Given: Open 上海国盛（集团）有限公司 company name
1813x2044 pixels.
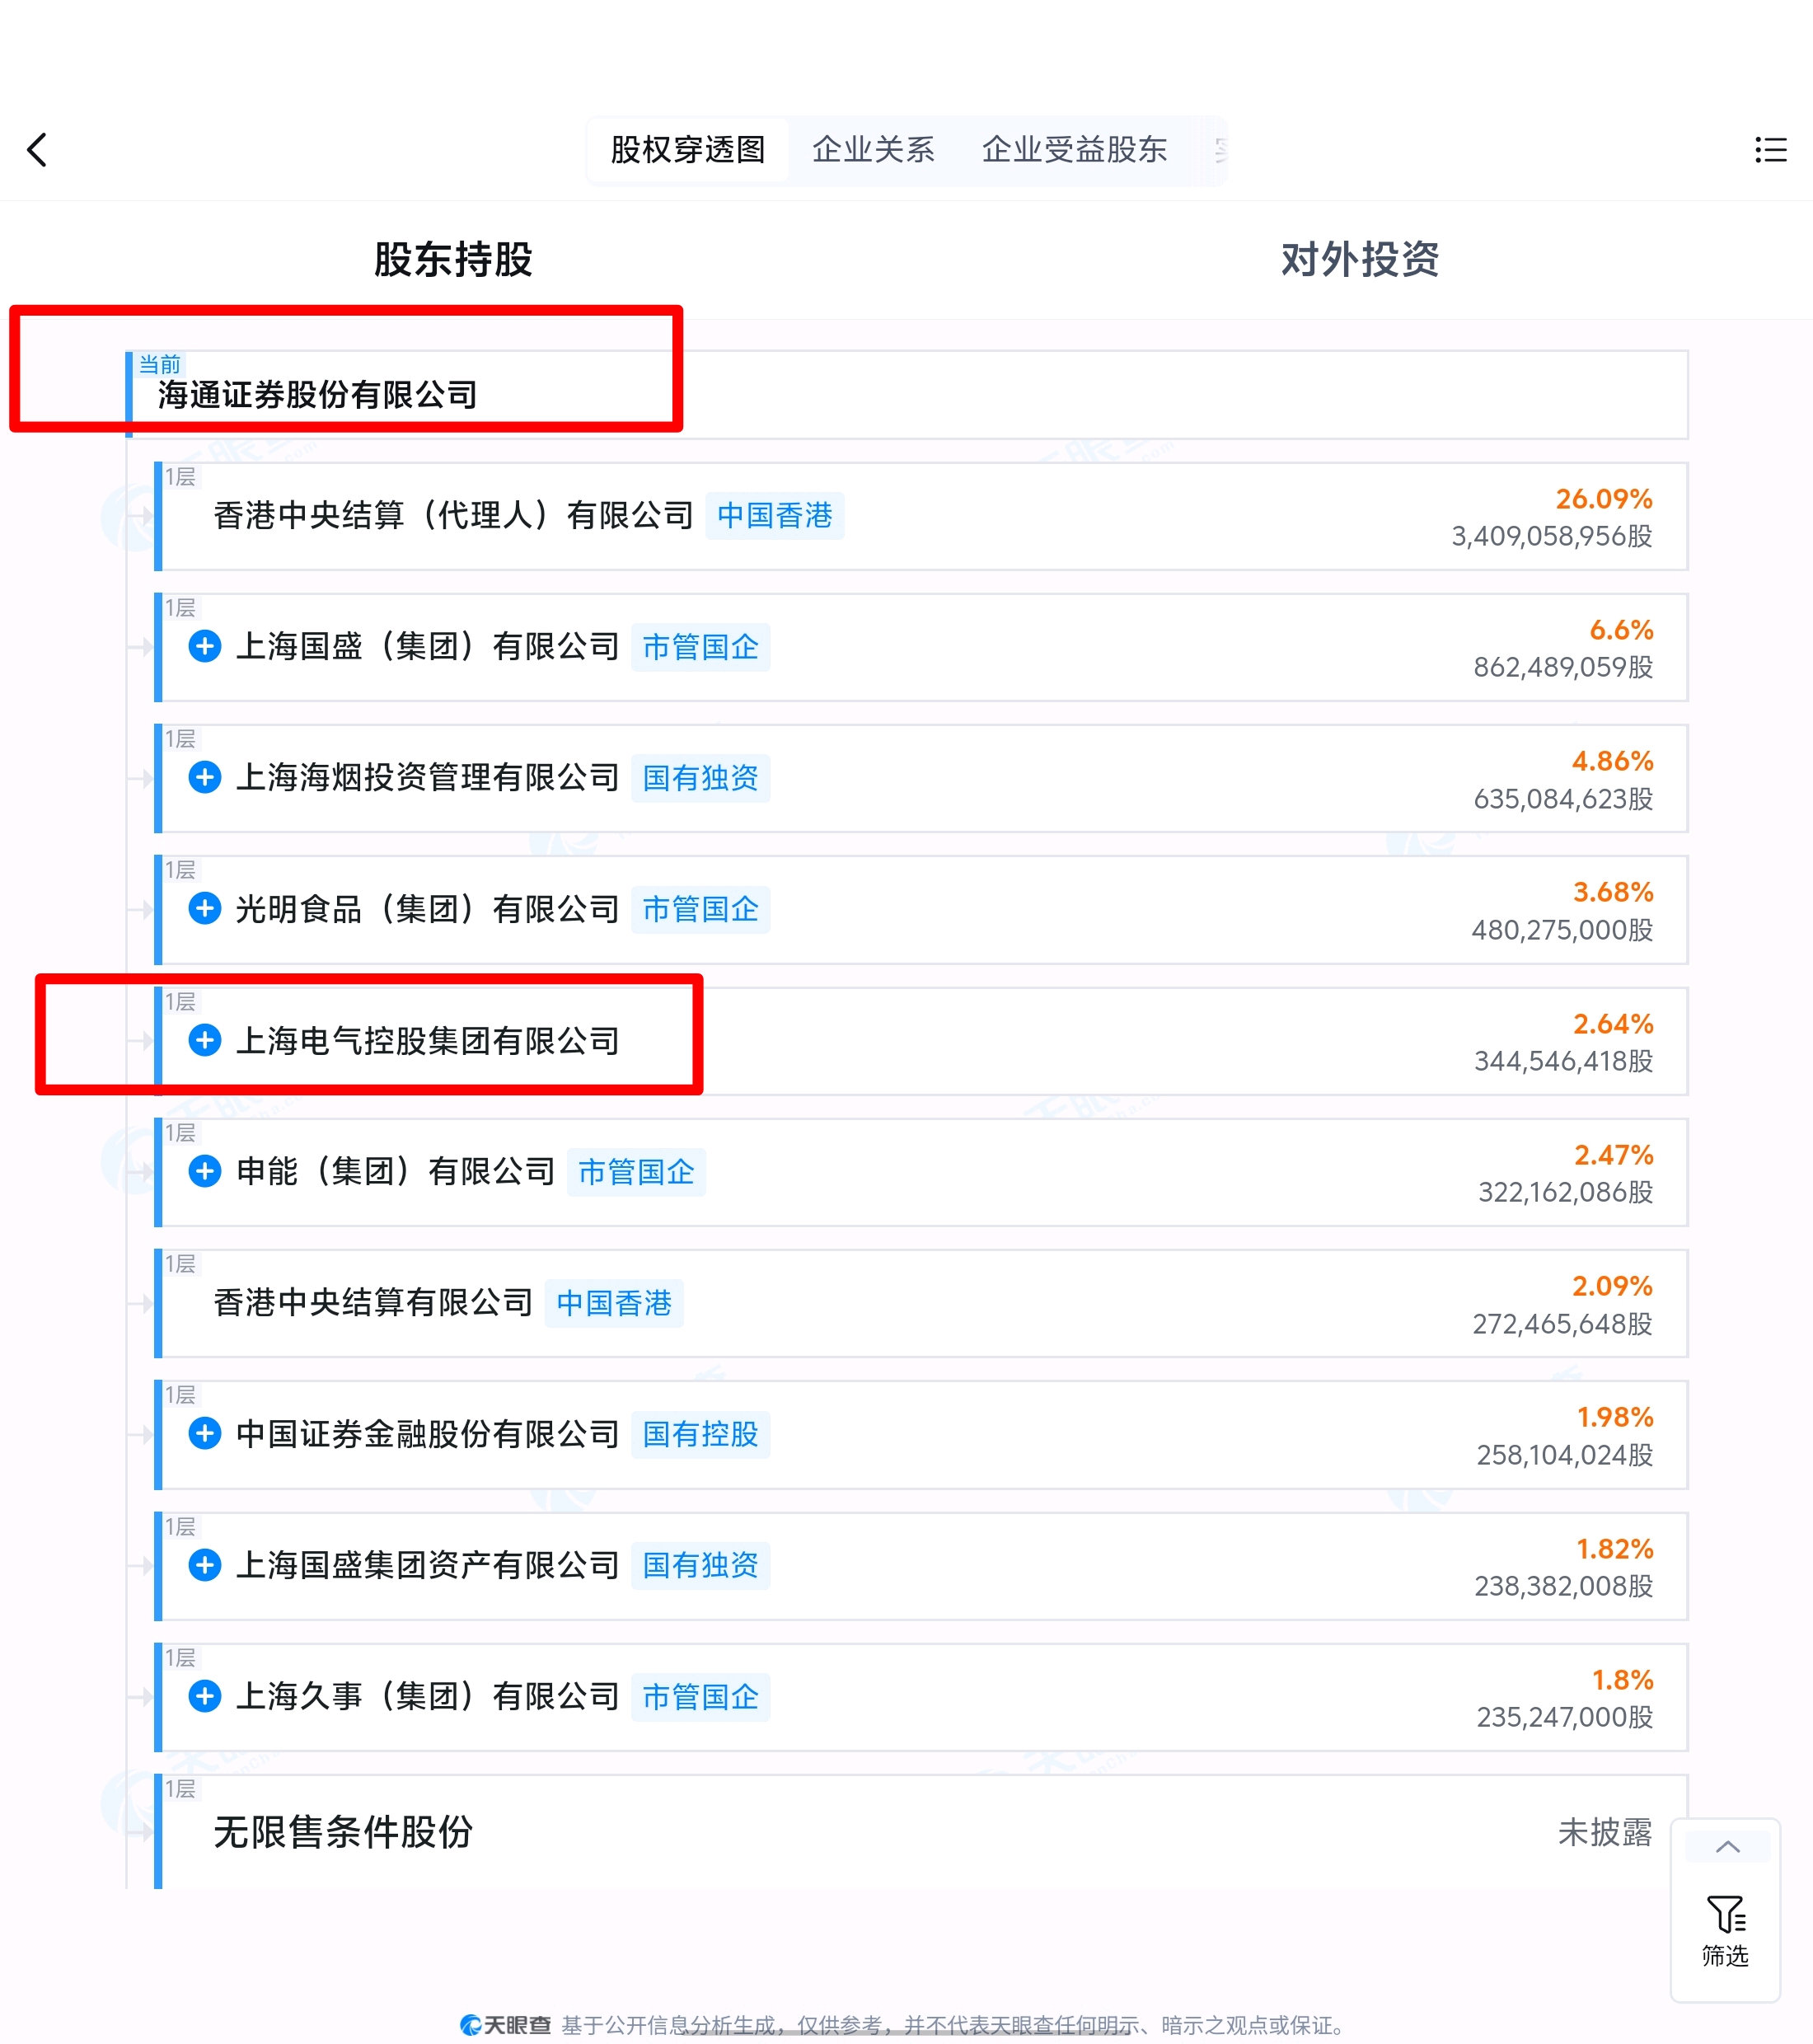Looking at the screenshot, I should (x=428, y=646).
